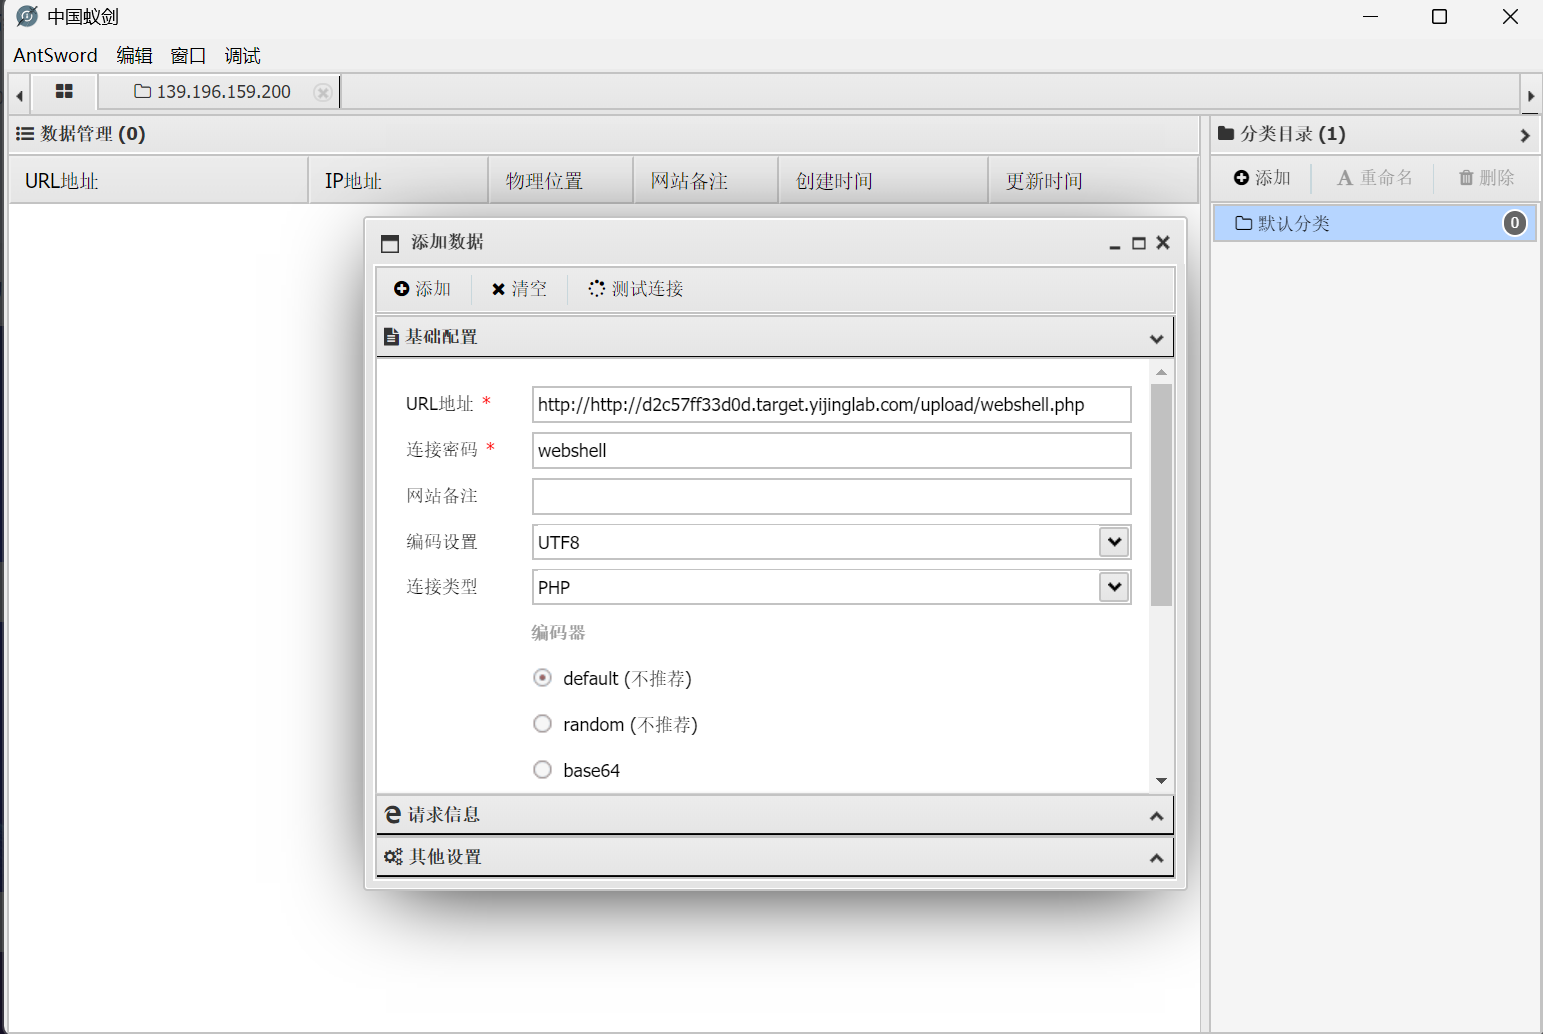This screenshot has height=1034, width=1543.
Task: Collapse the 分类目录 panel chevron
Action: (1525, 135)
